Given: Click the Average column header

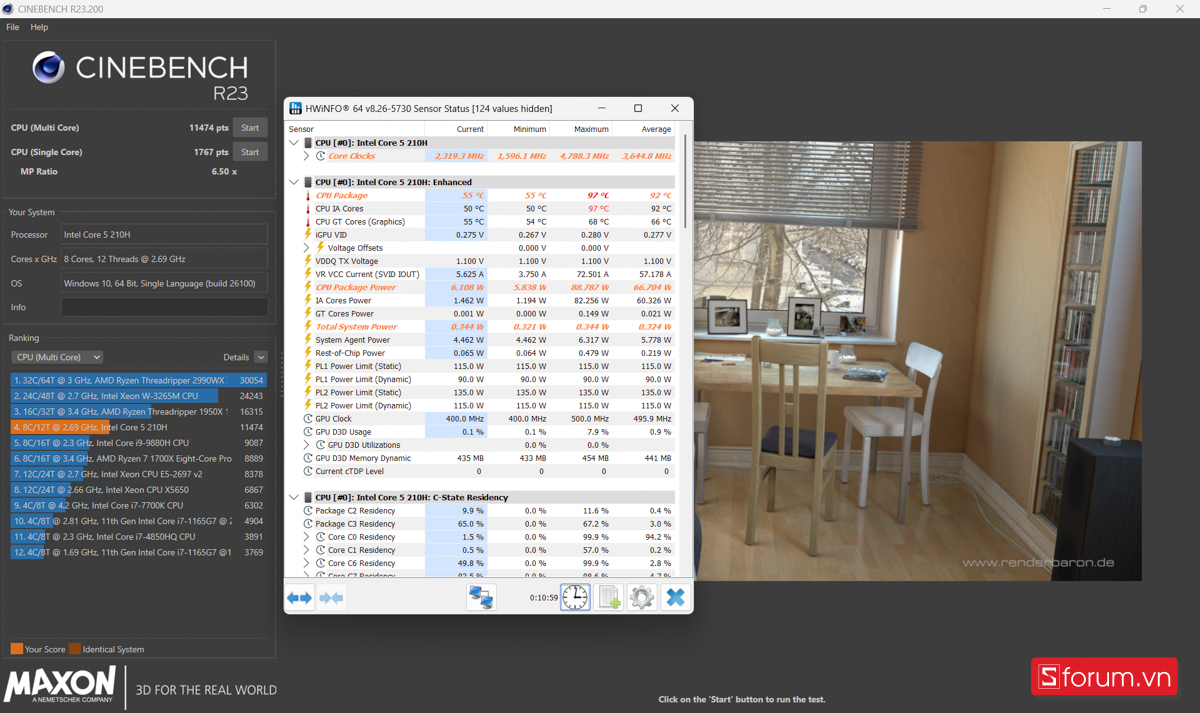Looking at the screenshot, I should [x=643, y=129].
